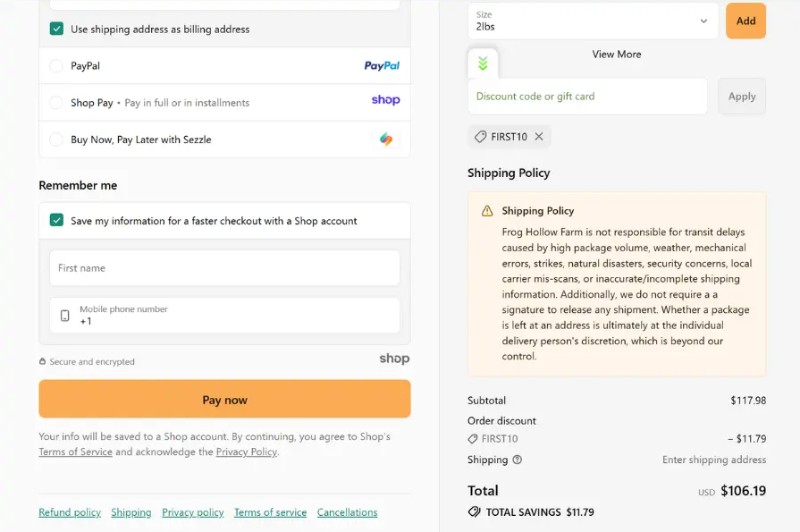Click the Apply discount button

741,96
